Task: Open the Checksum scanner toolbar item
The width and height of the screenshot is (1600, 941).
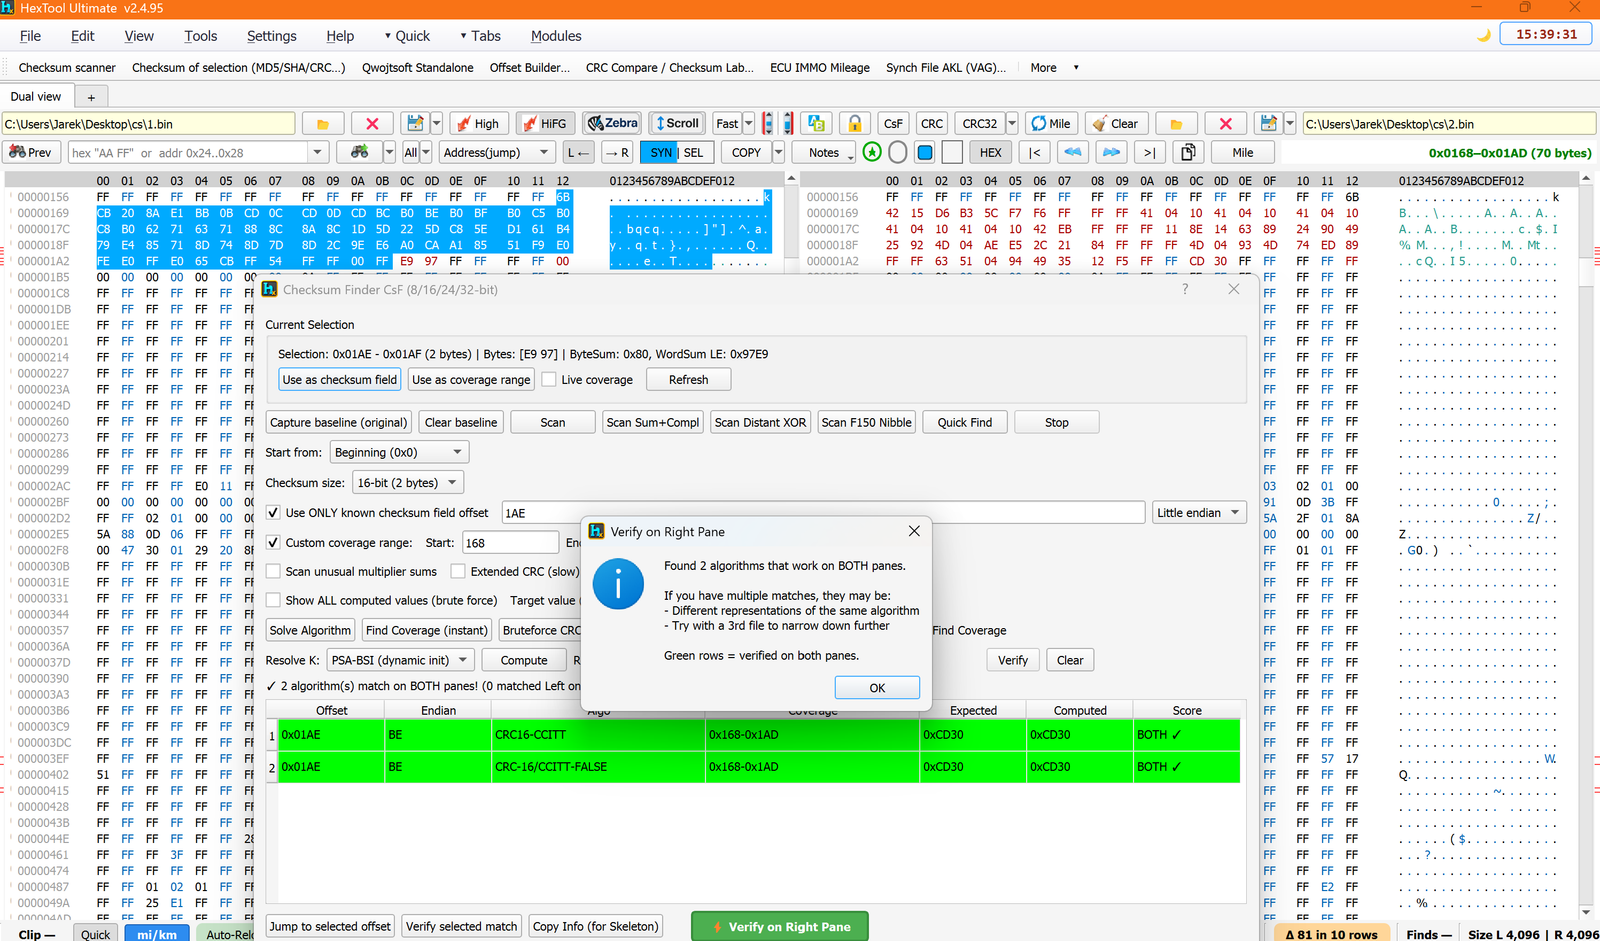Action: (67, 68)
